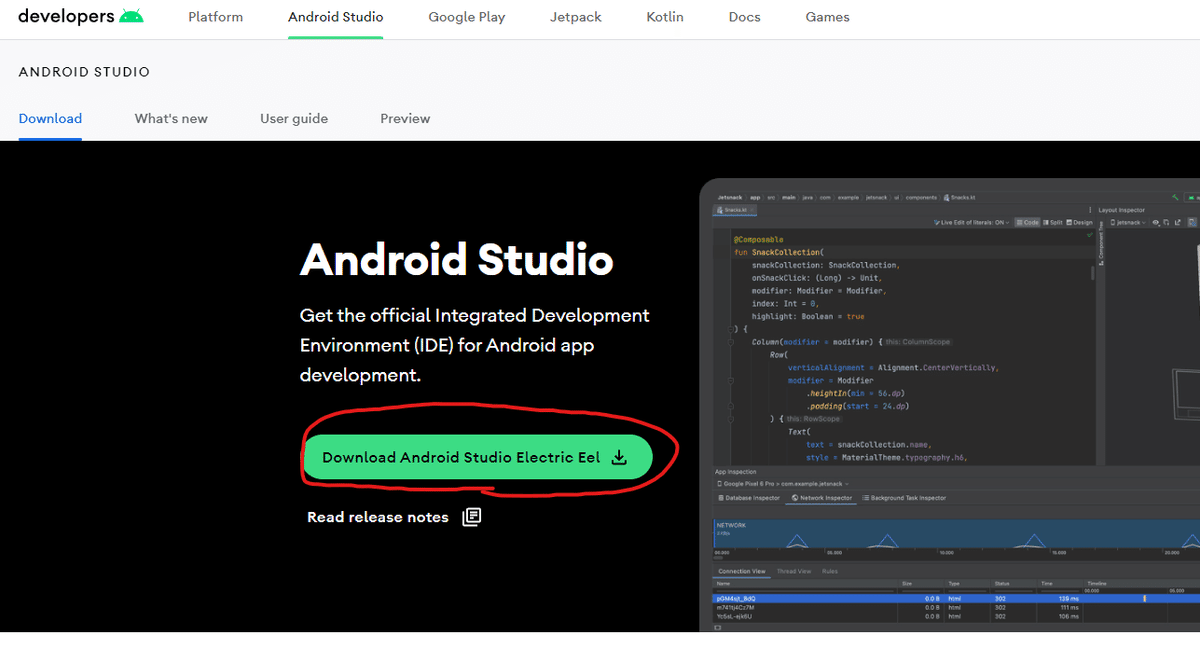Image resolution: width=1200 pixels, height=649 pixels.
Task: Switch to the Download tab
Action: click(x=50, y=118)
